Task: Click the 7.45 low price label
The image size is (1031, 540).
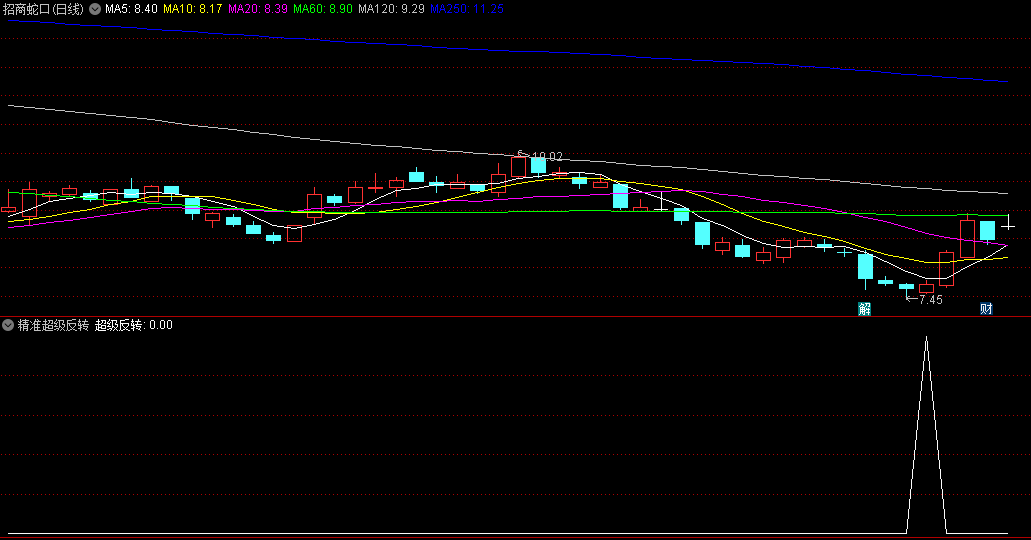Action: pos(930,300)
